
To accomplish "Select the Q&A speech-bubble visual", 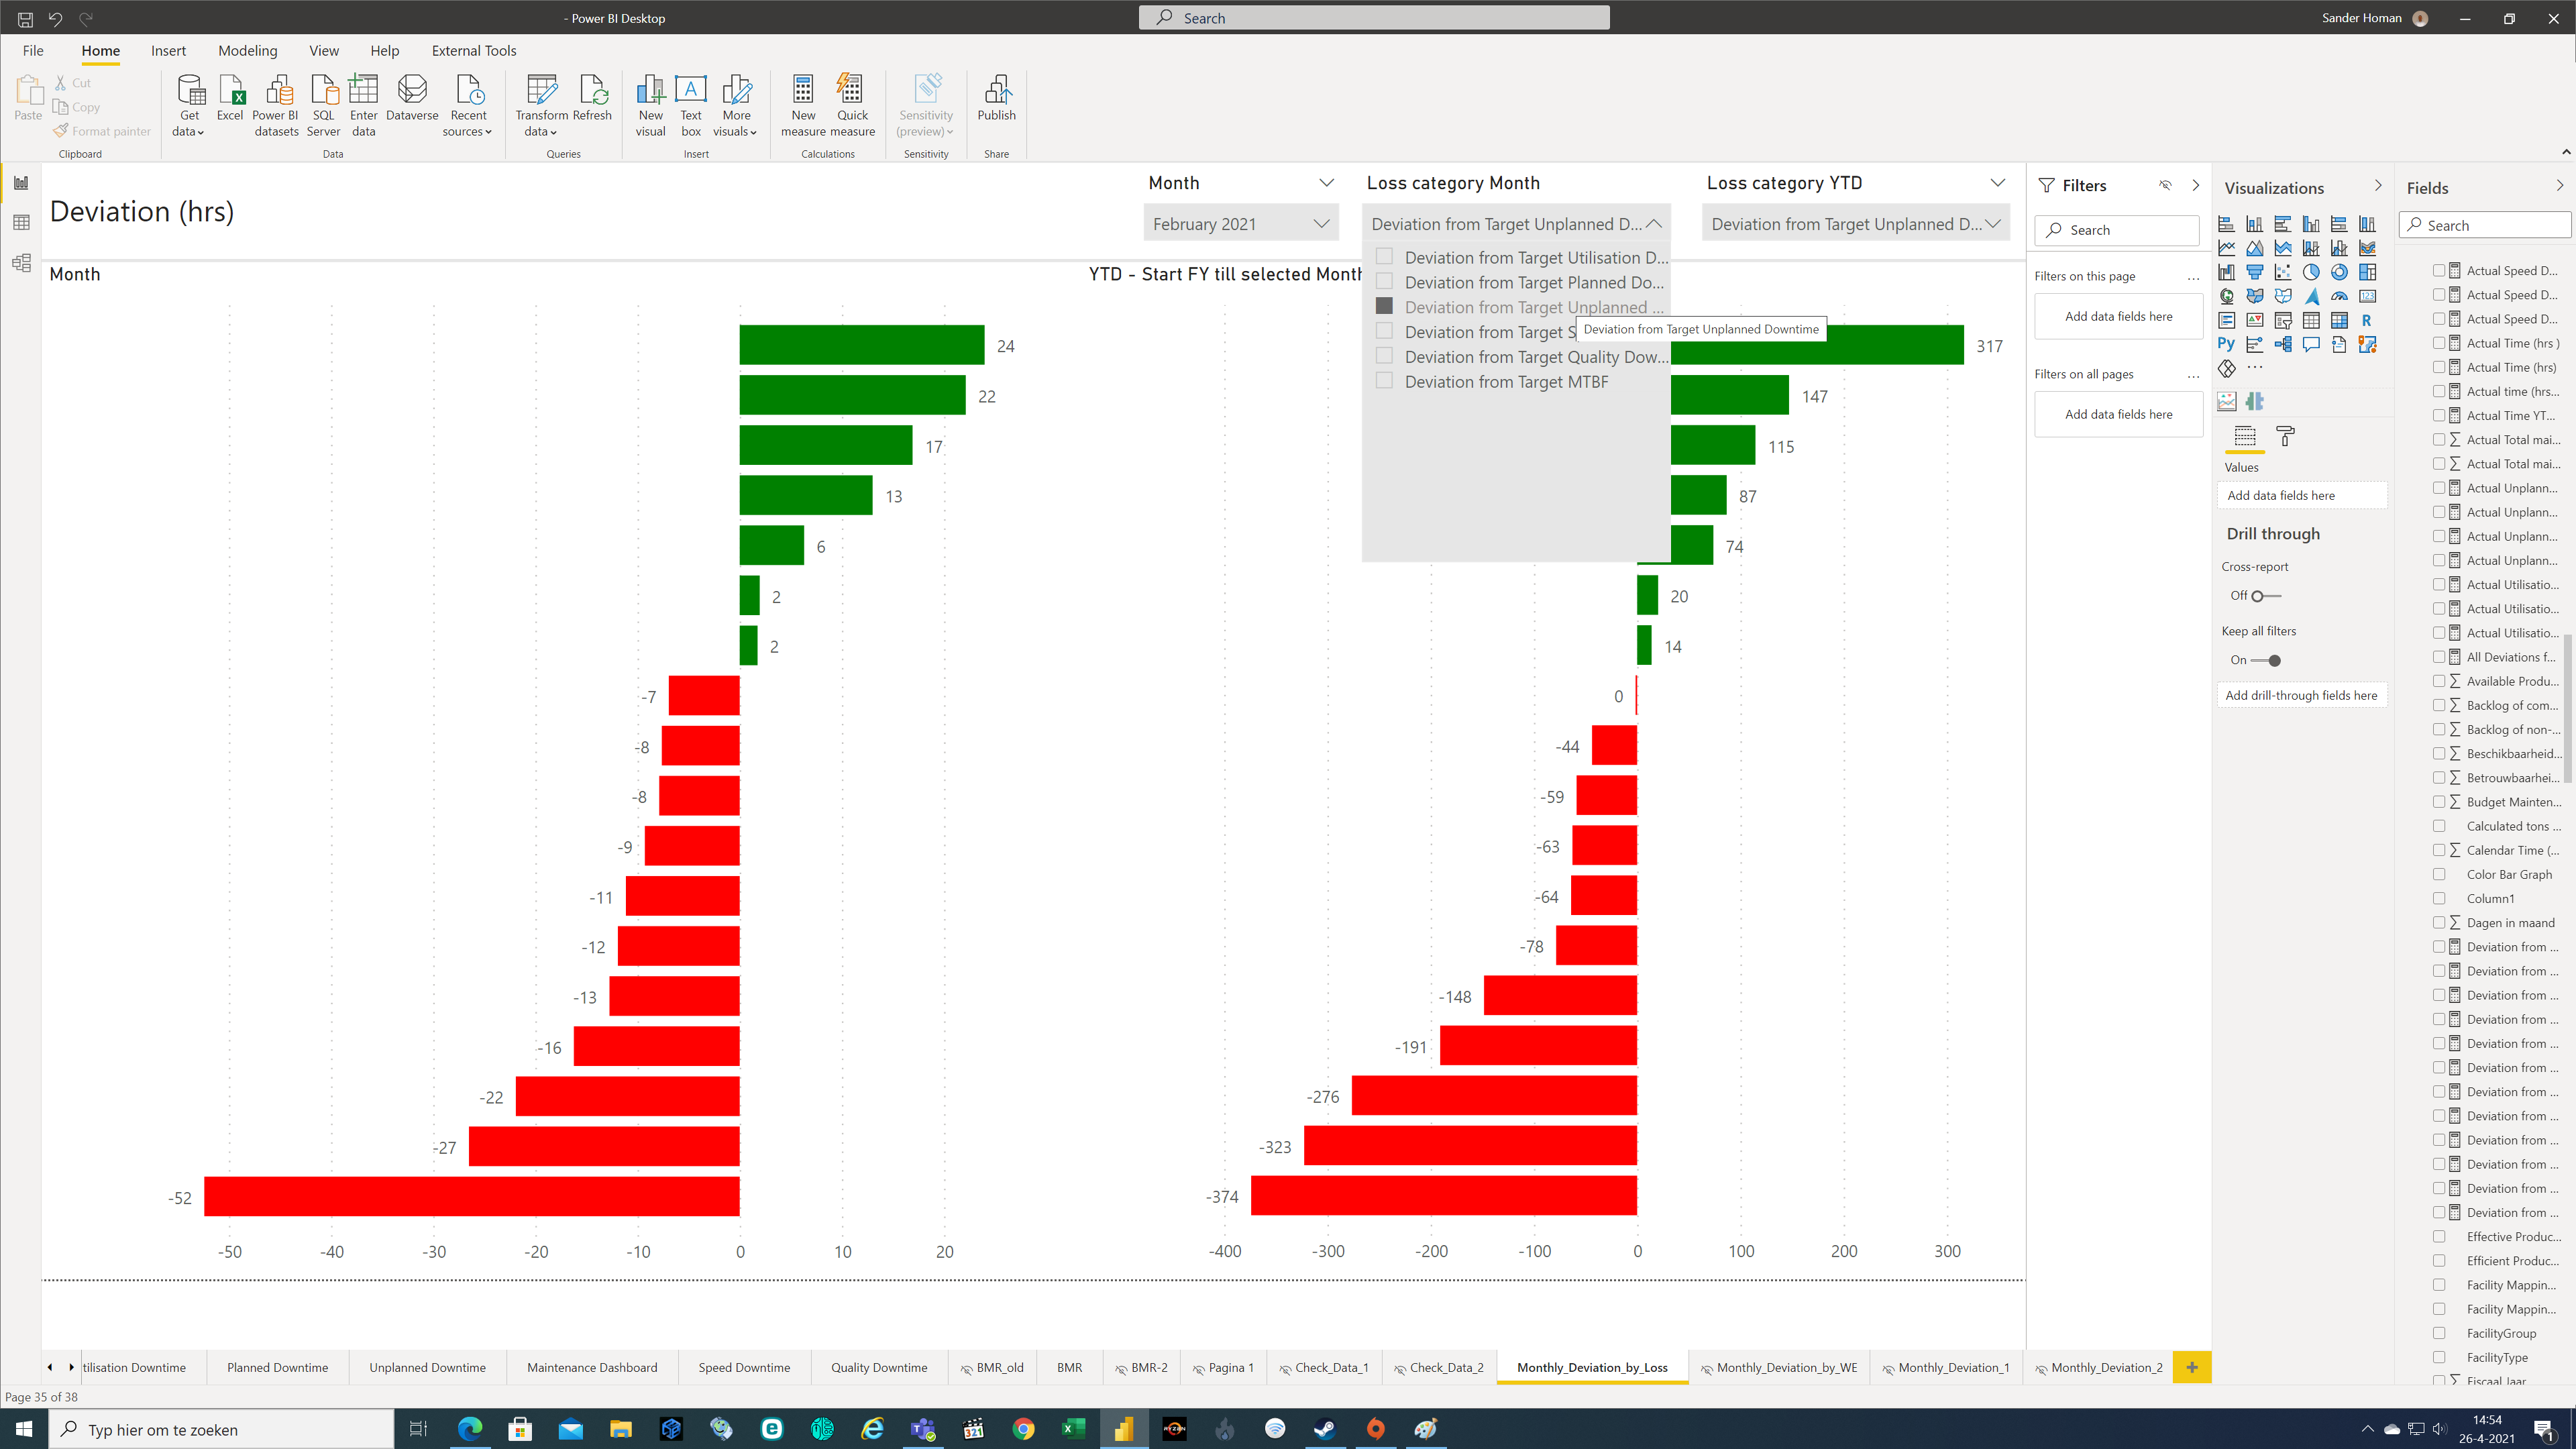I will [x=2311, y=344].
